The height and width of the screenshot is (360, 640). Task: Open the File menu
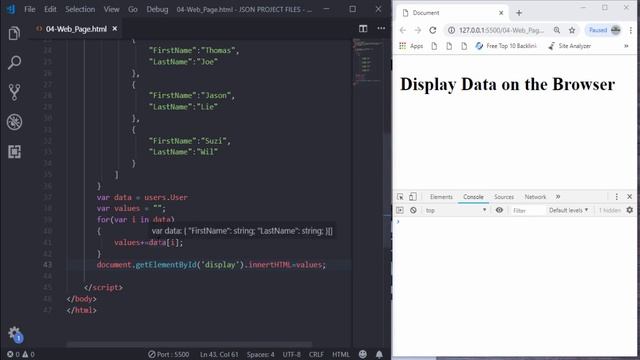30,9
